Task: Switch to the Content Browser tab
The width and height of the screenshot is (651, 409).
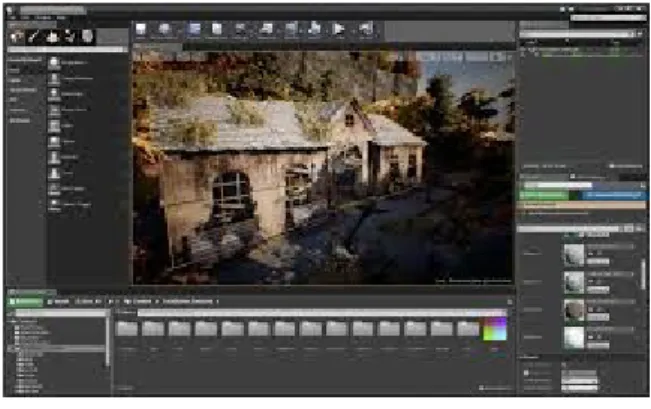Action: pos(32,292)
